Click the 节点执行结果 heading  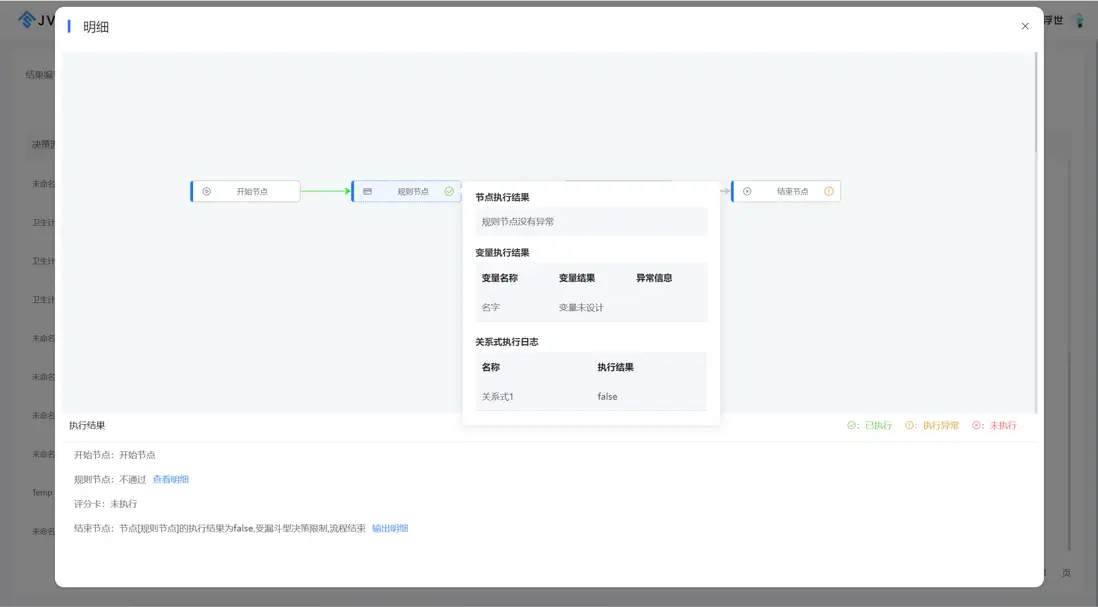(502, 197)
